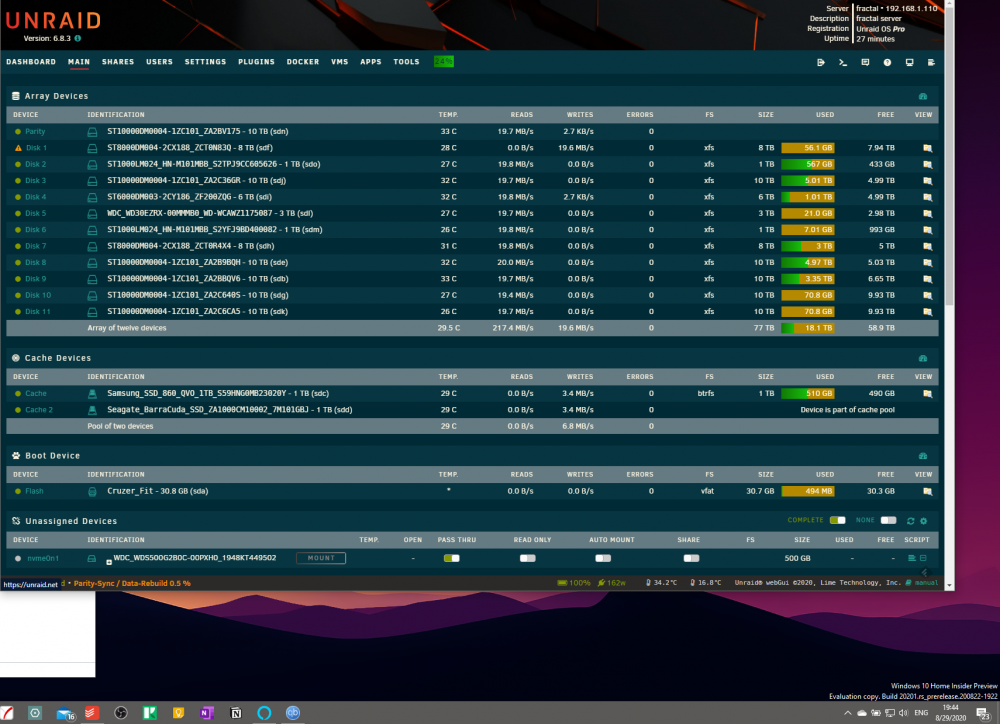
Task: Click the gauge icon in Cache Devices header
Action: (923, 358)
